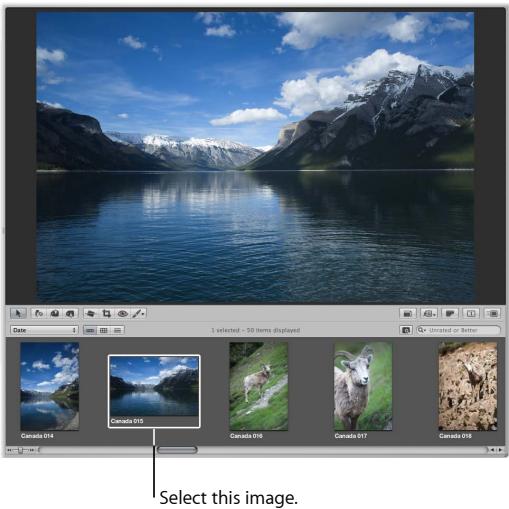
Task: Select the Canada 016 goat thumbnail
Action: click(x=259, y=386)
